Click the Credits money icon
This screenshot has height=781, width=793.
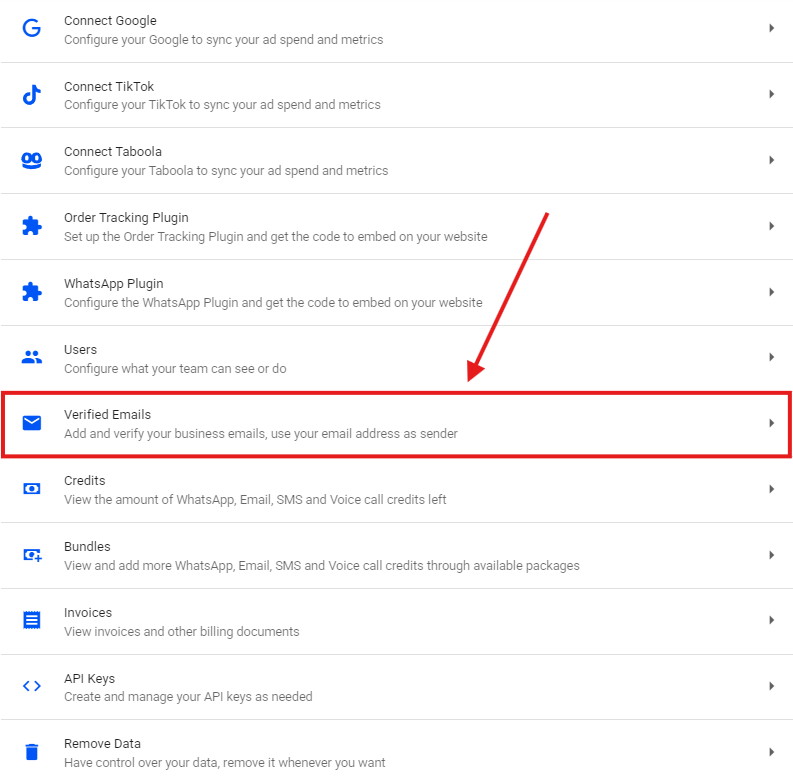click(32, 489)
